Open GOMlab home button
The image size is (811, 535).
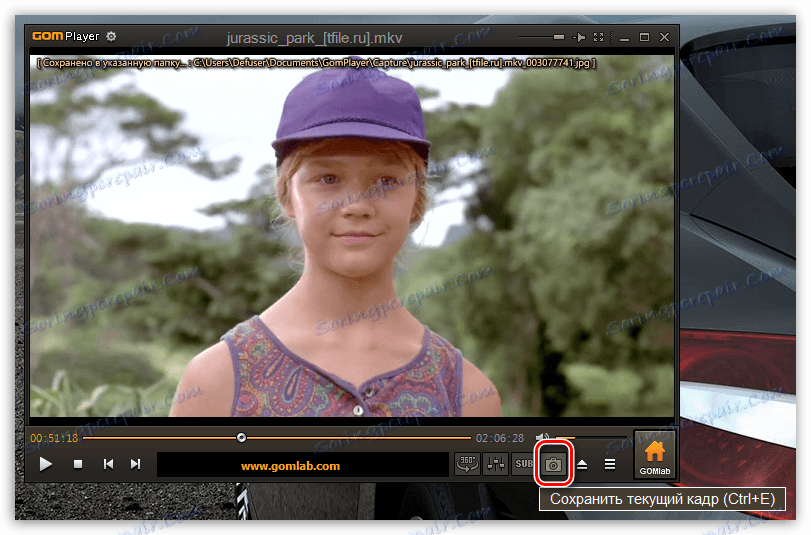pyautogui.click(x=654, y=455)
